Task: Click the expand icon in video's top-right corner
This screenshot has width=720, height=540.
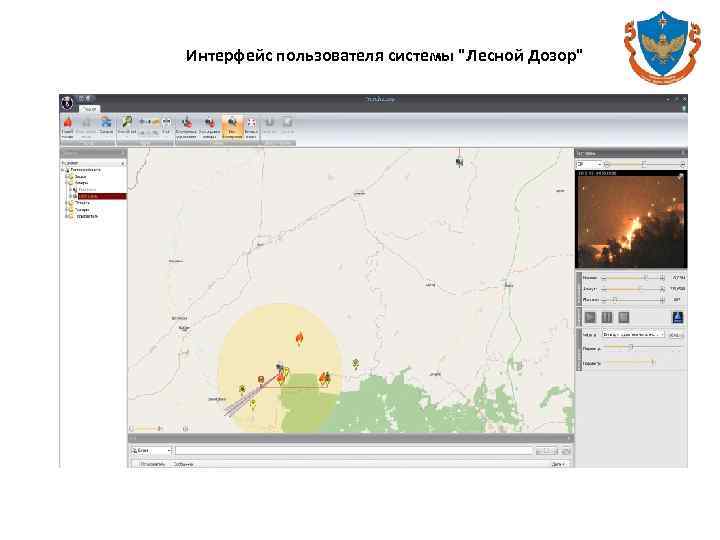Action: [x=681, y=176]
